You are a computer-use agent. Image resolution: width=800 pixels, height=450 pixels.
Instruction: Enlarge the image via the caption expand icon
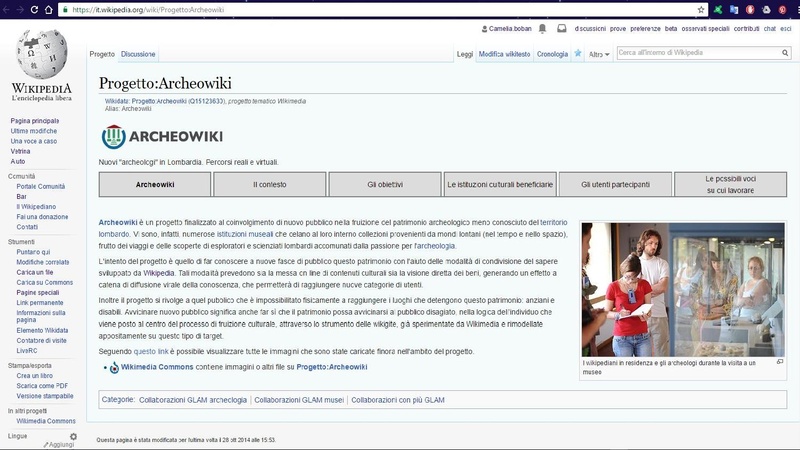tap(780, 362)
